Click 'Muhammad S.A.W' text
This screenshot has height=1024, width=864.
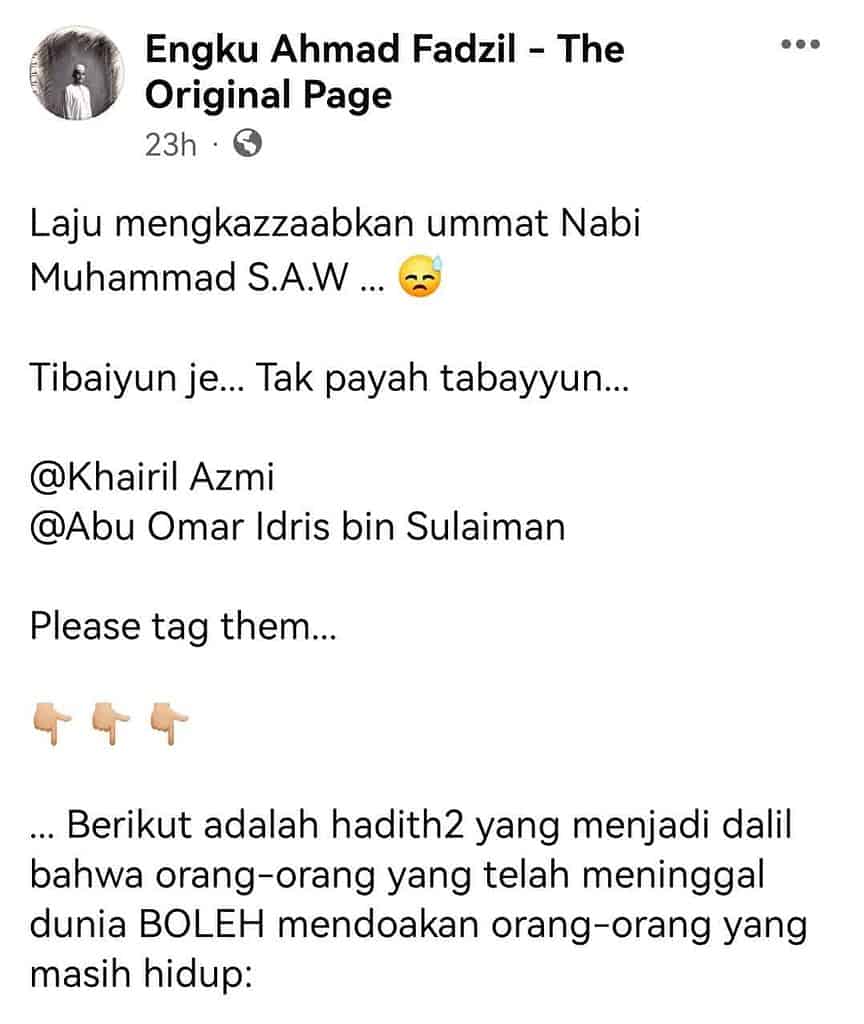tap(189, 278)
